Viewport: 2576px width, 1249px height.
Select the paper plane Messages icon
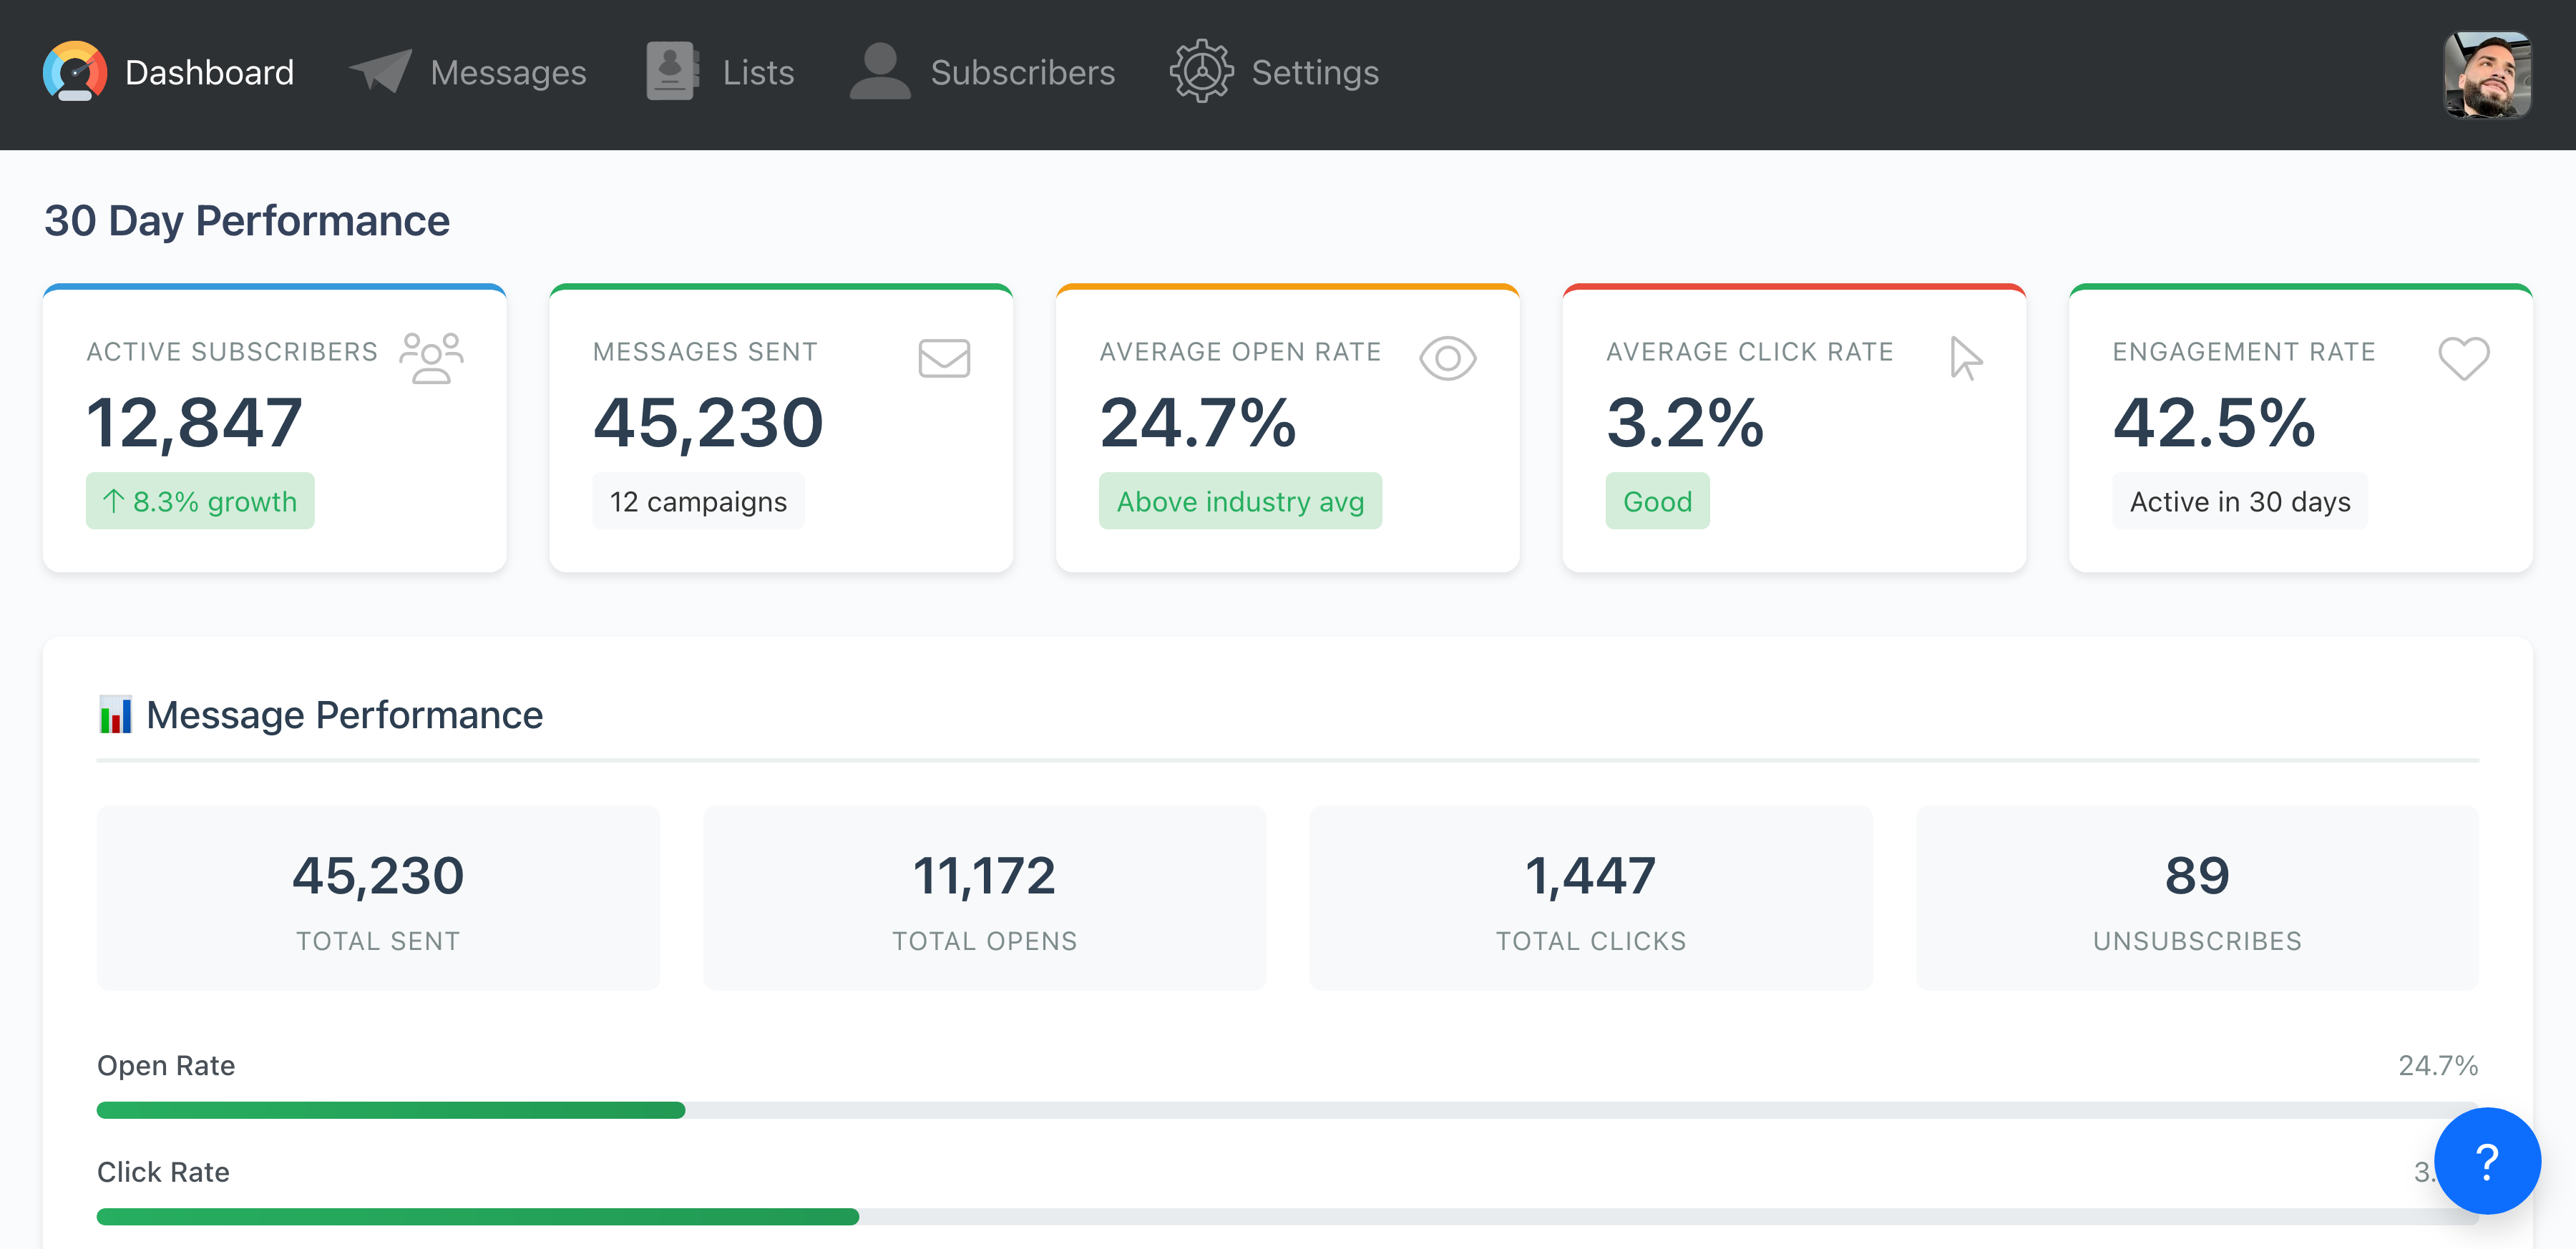pyautogui.click(x=380, y=71)
